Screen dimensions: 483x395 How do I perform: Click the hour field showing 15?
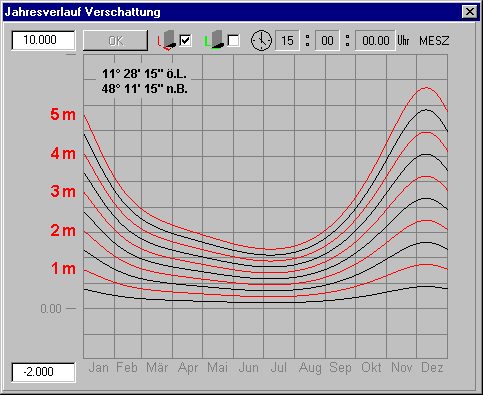pos(287,41)
